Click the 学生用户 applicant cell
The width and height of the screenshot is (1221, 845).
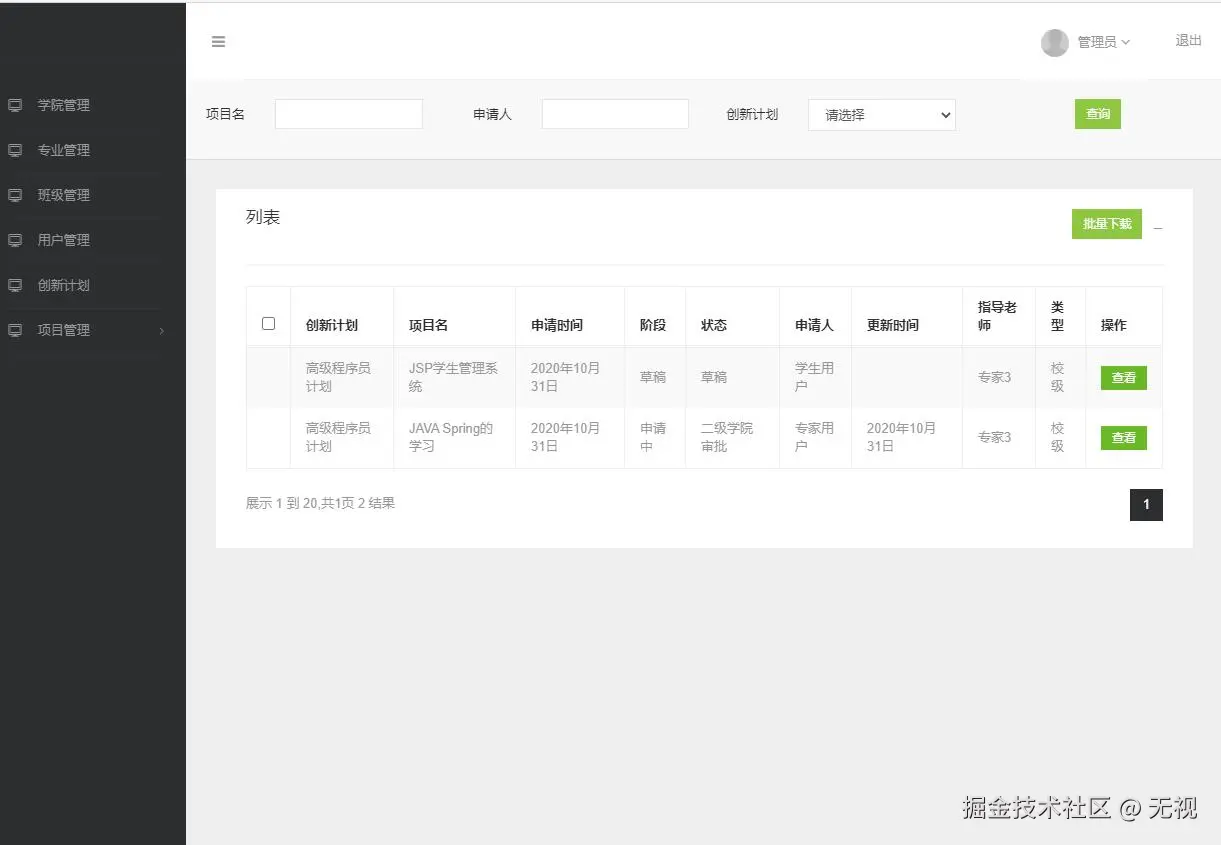(815, 377)
